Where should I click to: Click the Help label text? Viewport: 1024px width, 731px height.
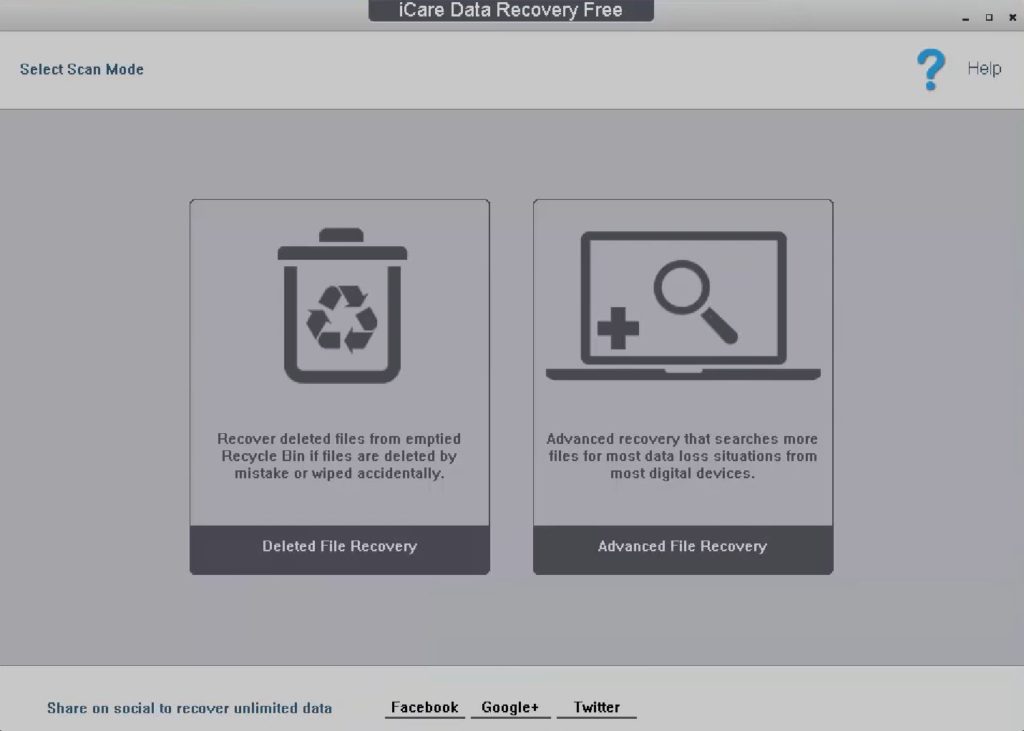[985, 68]
